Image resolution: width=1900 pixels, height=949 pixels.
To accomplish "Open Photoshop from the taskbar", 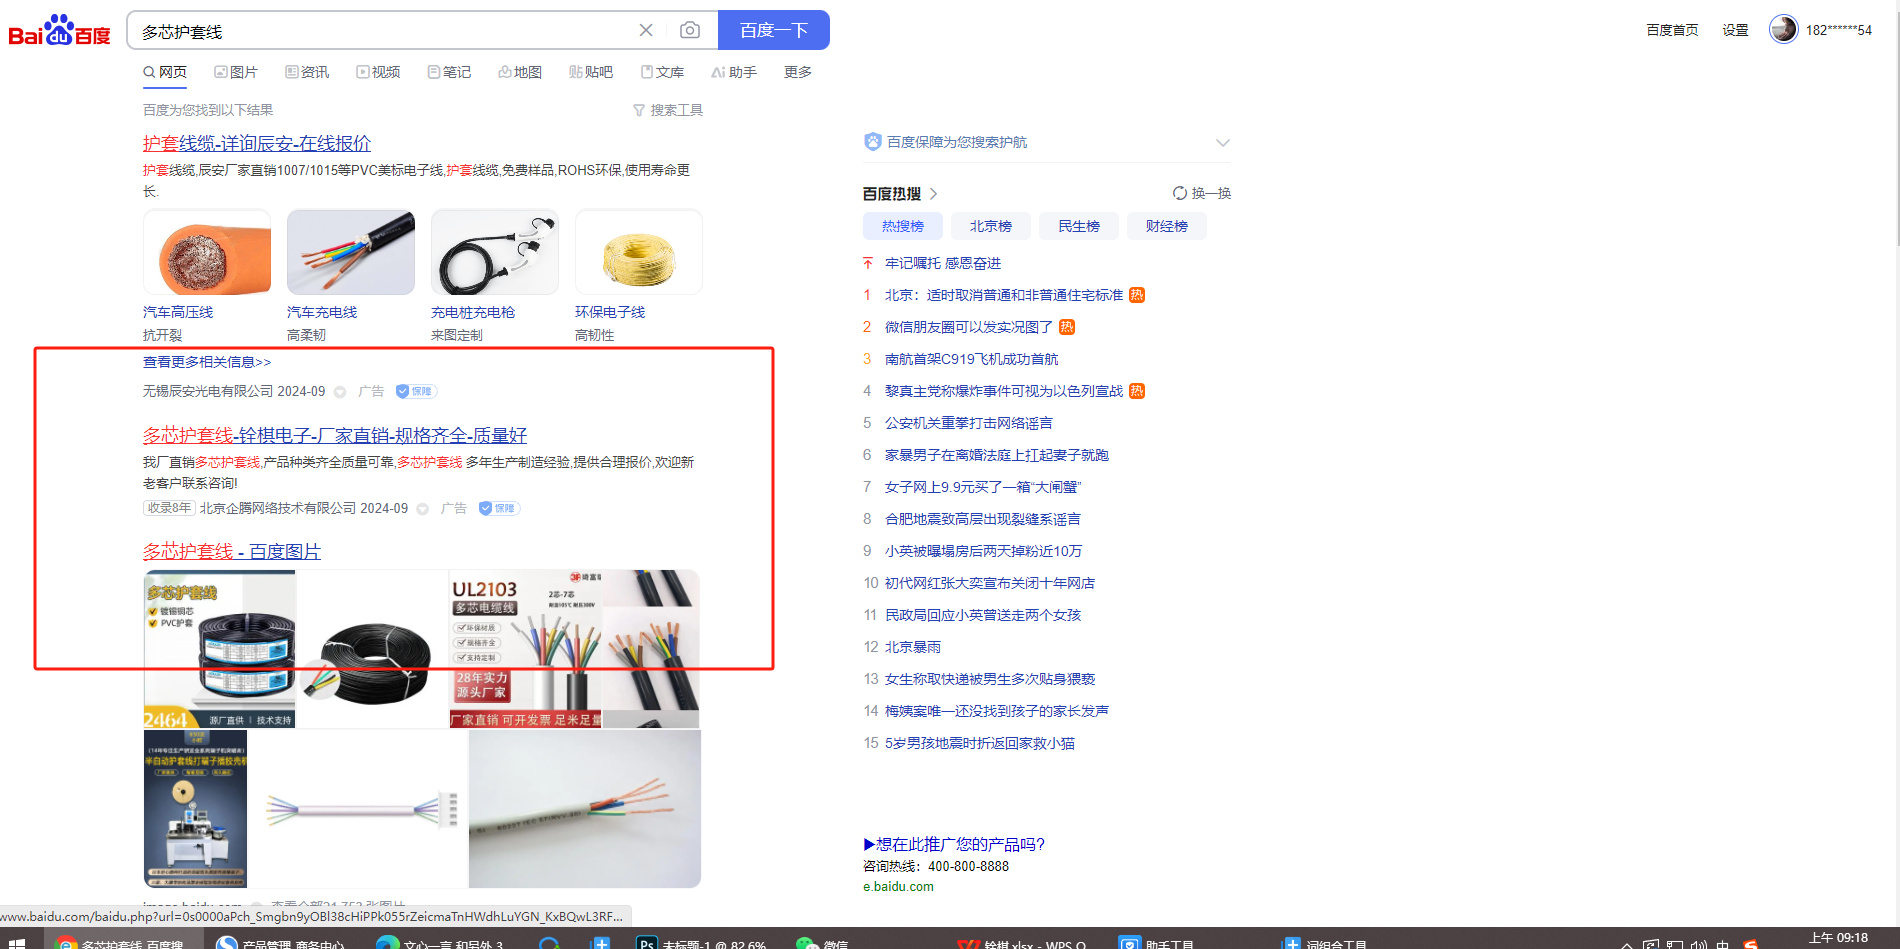I will pos(647,943).
